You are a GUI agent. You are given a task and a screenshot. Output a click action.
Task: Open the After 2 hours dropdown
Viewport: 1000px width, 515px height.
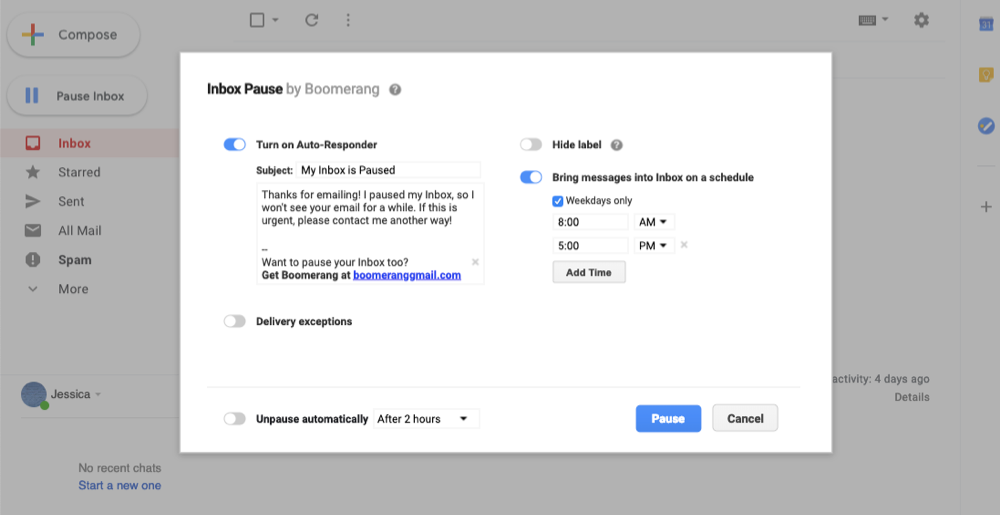coord(426,419)
